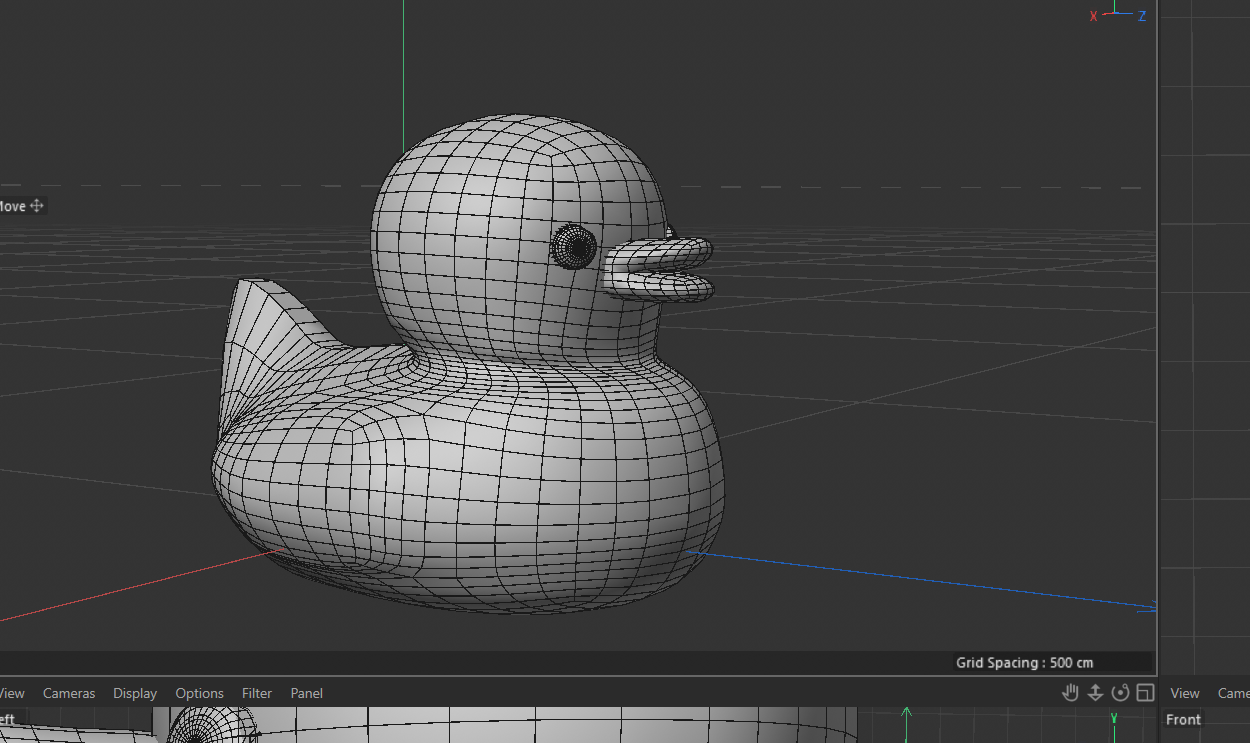Click the Grid Spacing 500 cm readout
Screen dimensions: 1250x743
tap(1024, 662)
